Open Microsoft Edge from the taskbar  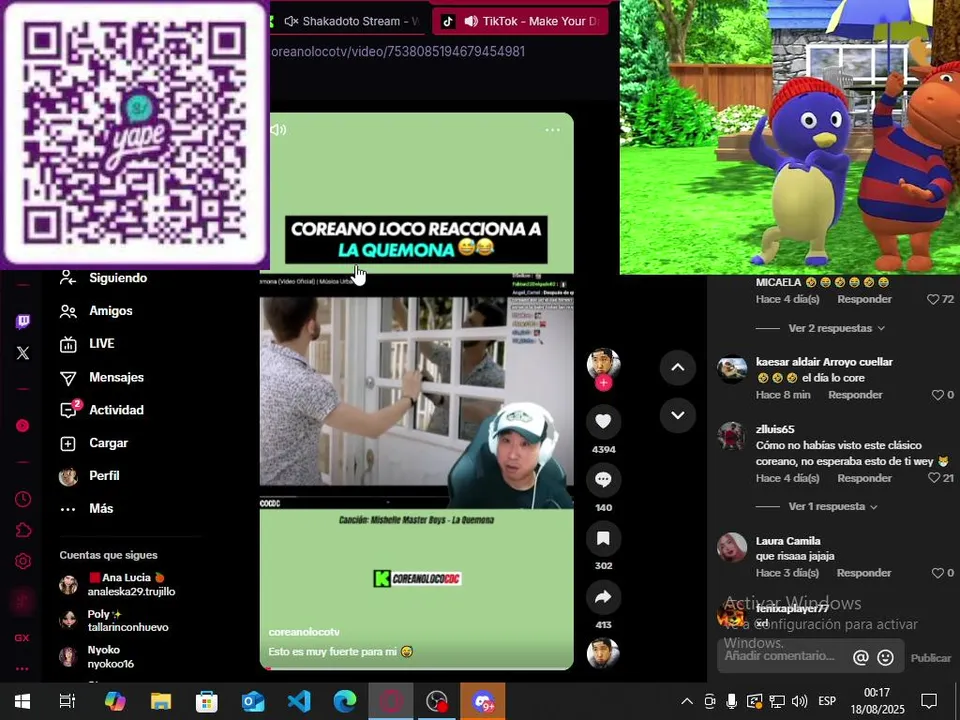[x=345, y=701]
